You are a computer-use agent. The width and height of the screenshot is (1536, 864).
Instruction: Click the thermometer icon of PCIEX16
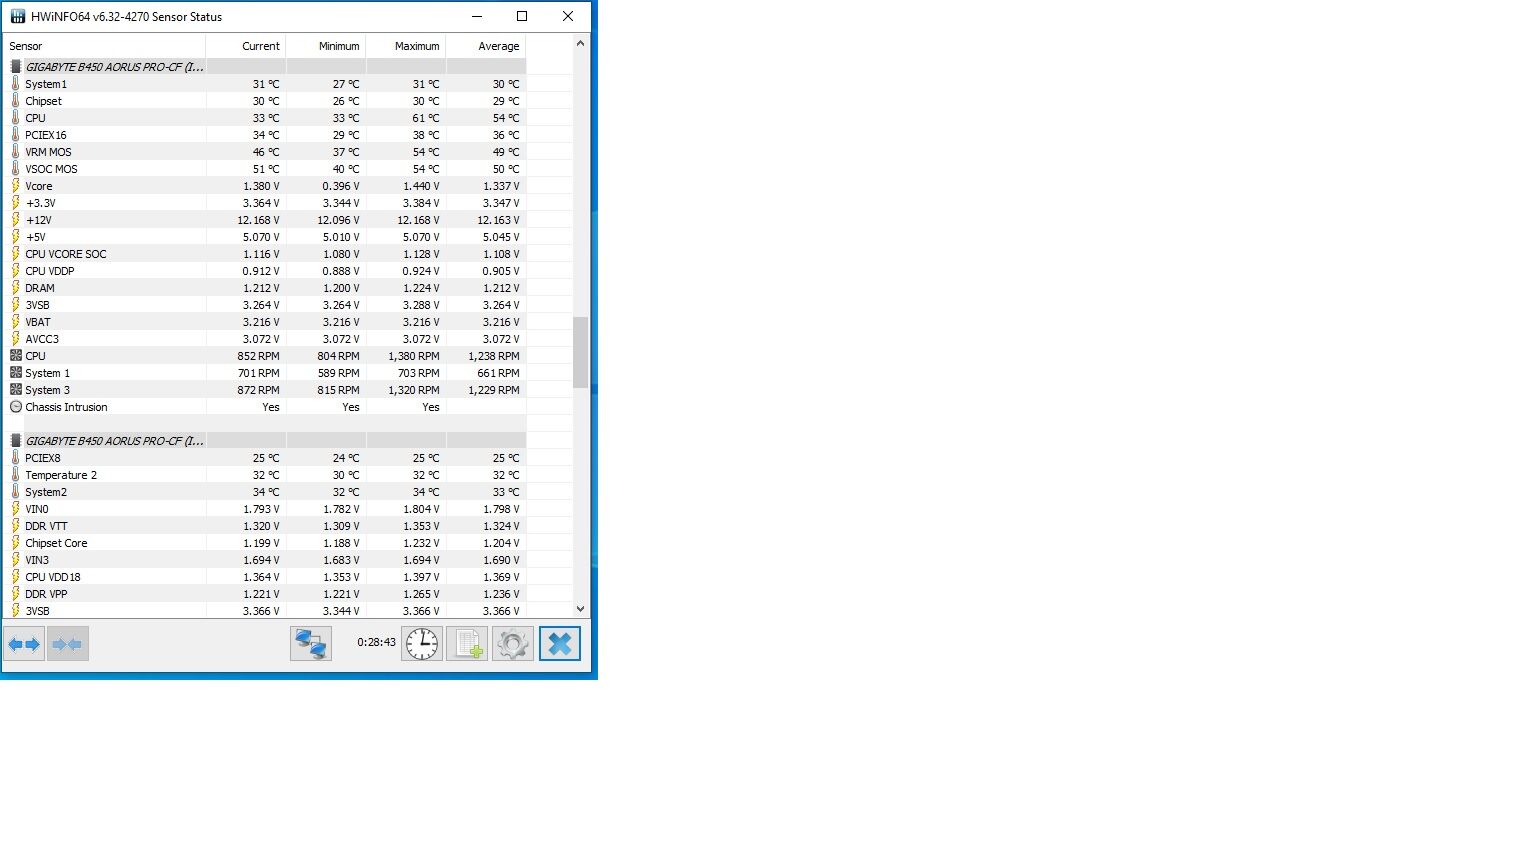pos(15,134)
